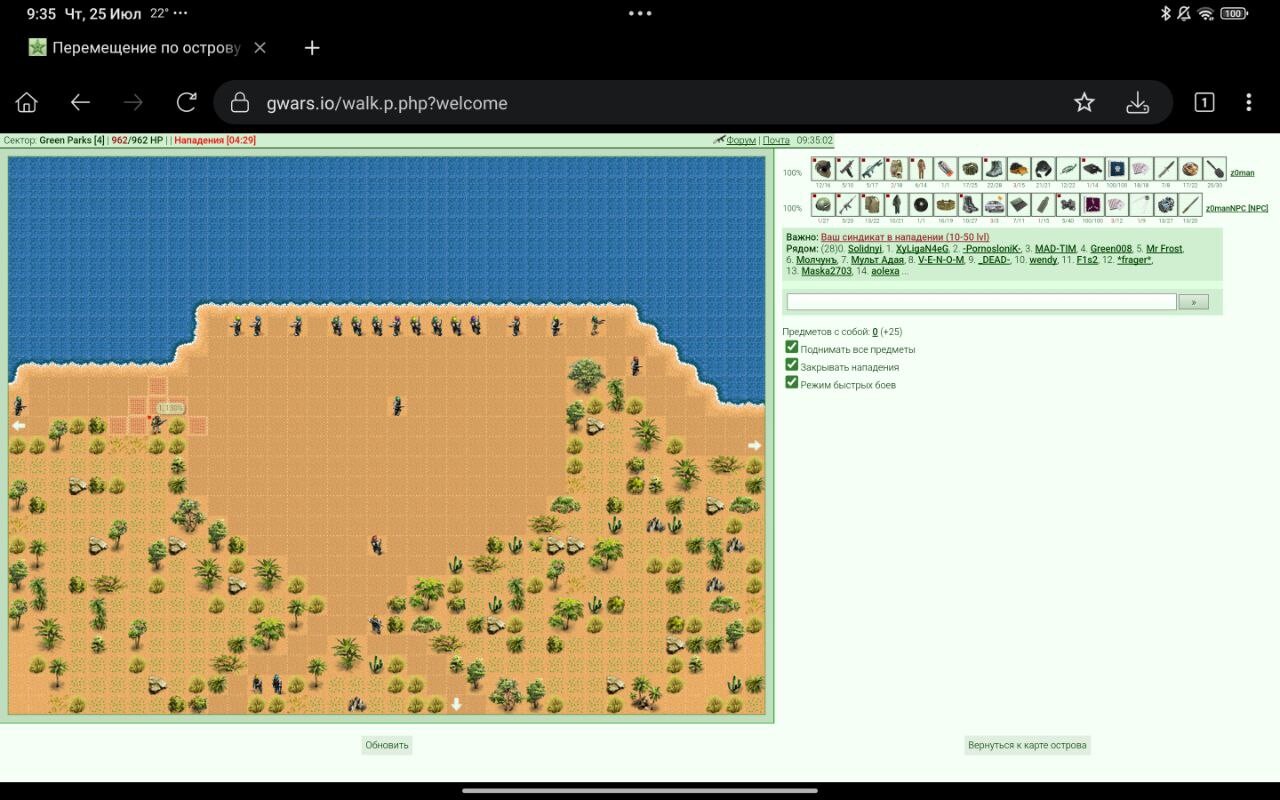Open a new tab with the plus button

pos(312,47)
